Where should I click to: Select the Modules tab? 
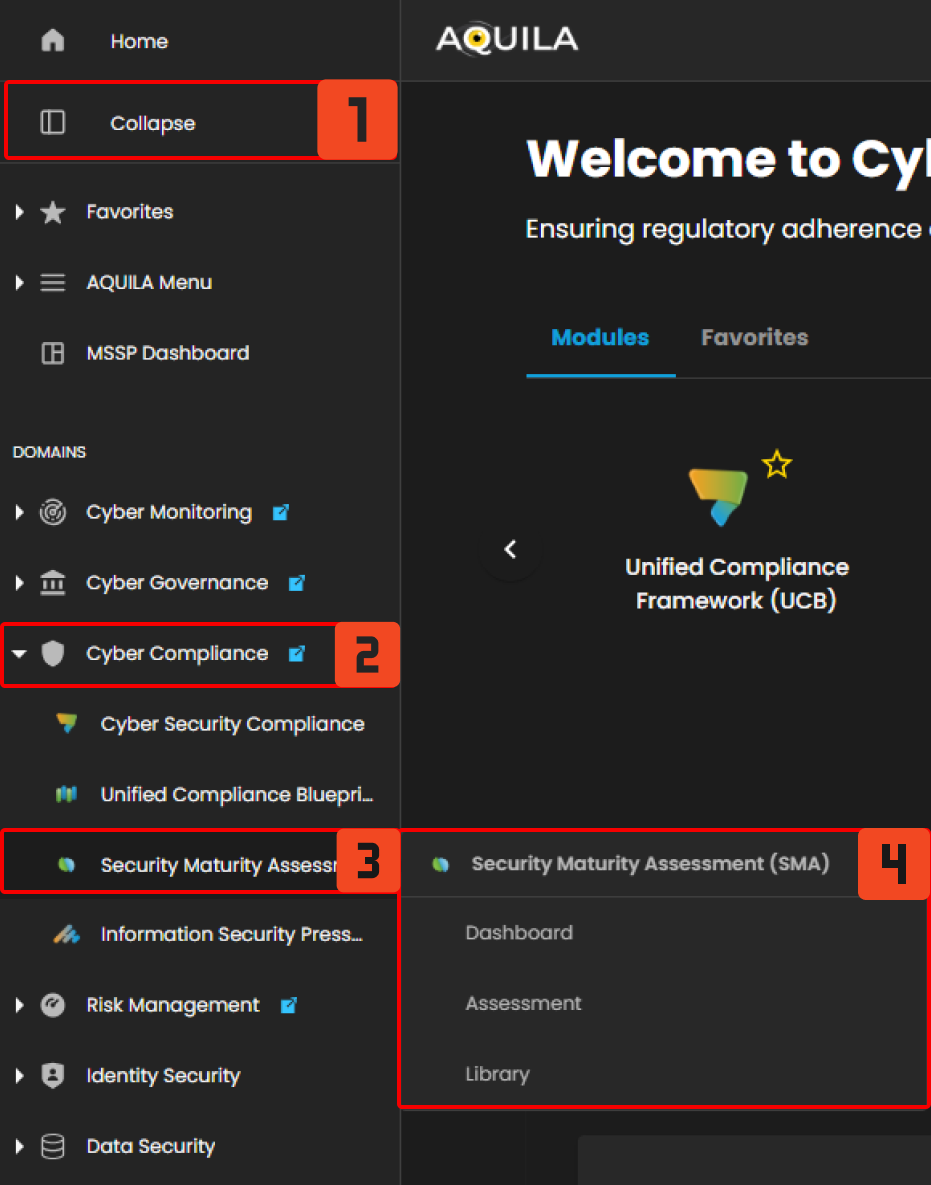click(600, 338)
